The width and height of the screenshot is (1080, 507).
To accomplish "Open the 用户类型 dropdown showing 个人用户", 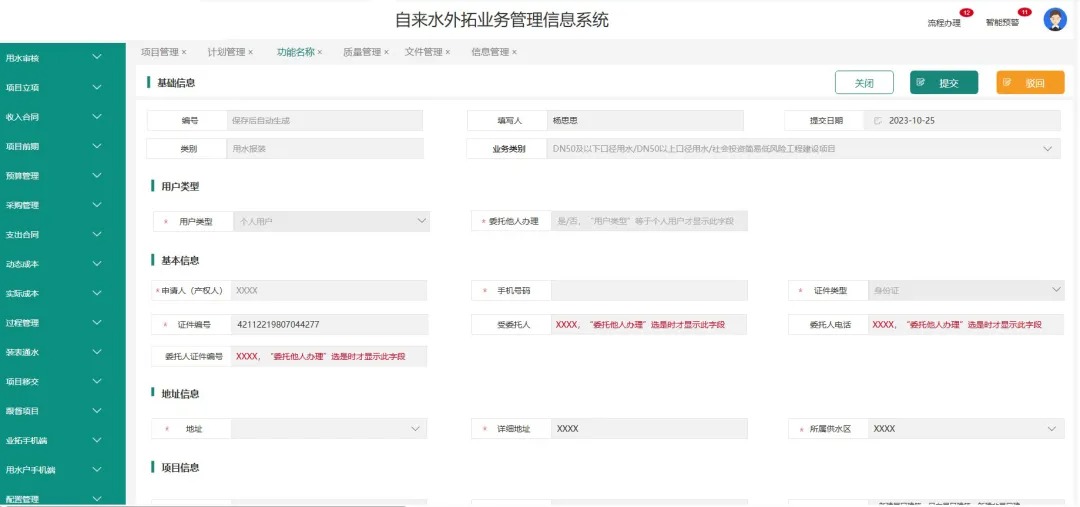I will click(332, 222).
